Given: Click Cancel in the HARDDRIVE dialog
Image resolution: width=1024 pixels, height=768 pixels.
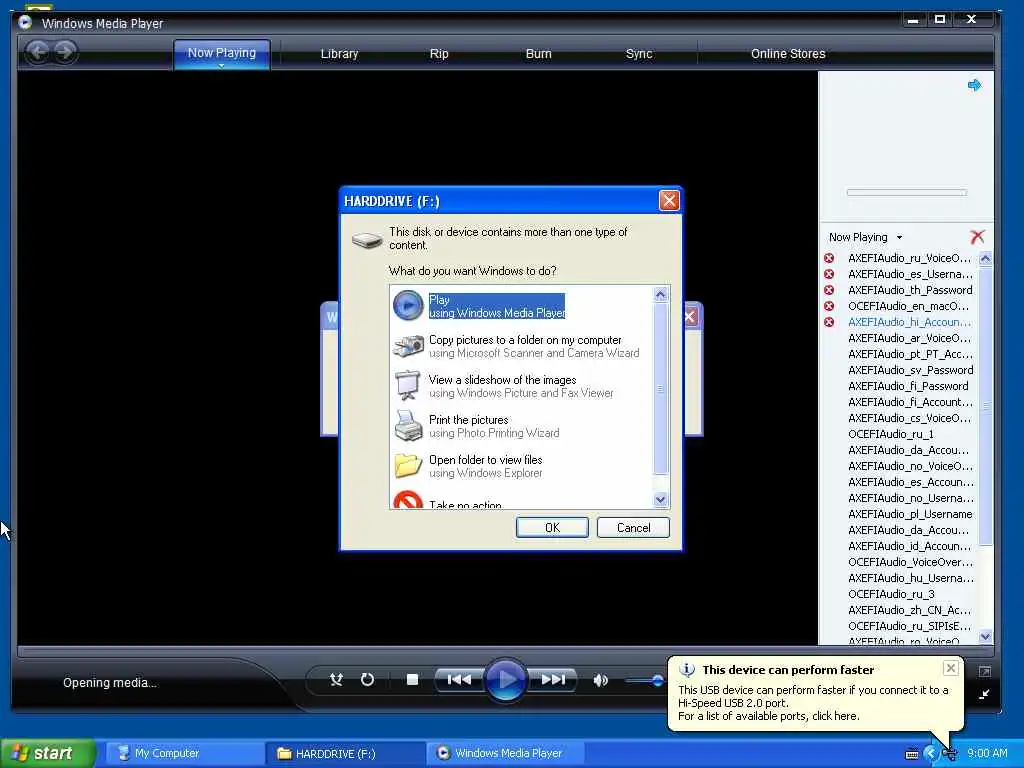Looking at the screenshot, I should tap(633, 528).
